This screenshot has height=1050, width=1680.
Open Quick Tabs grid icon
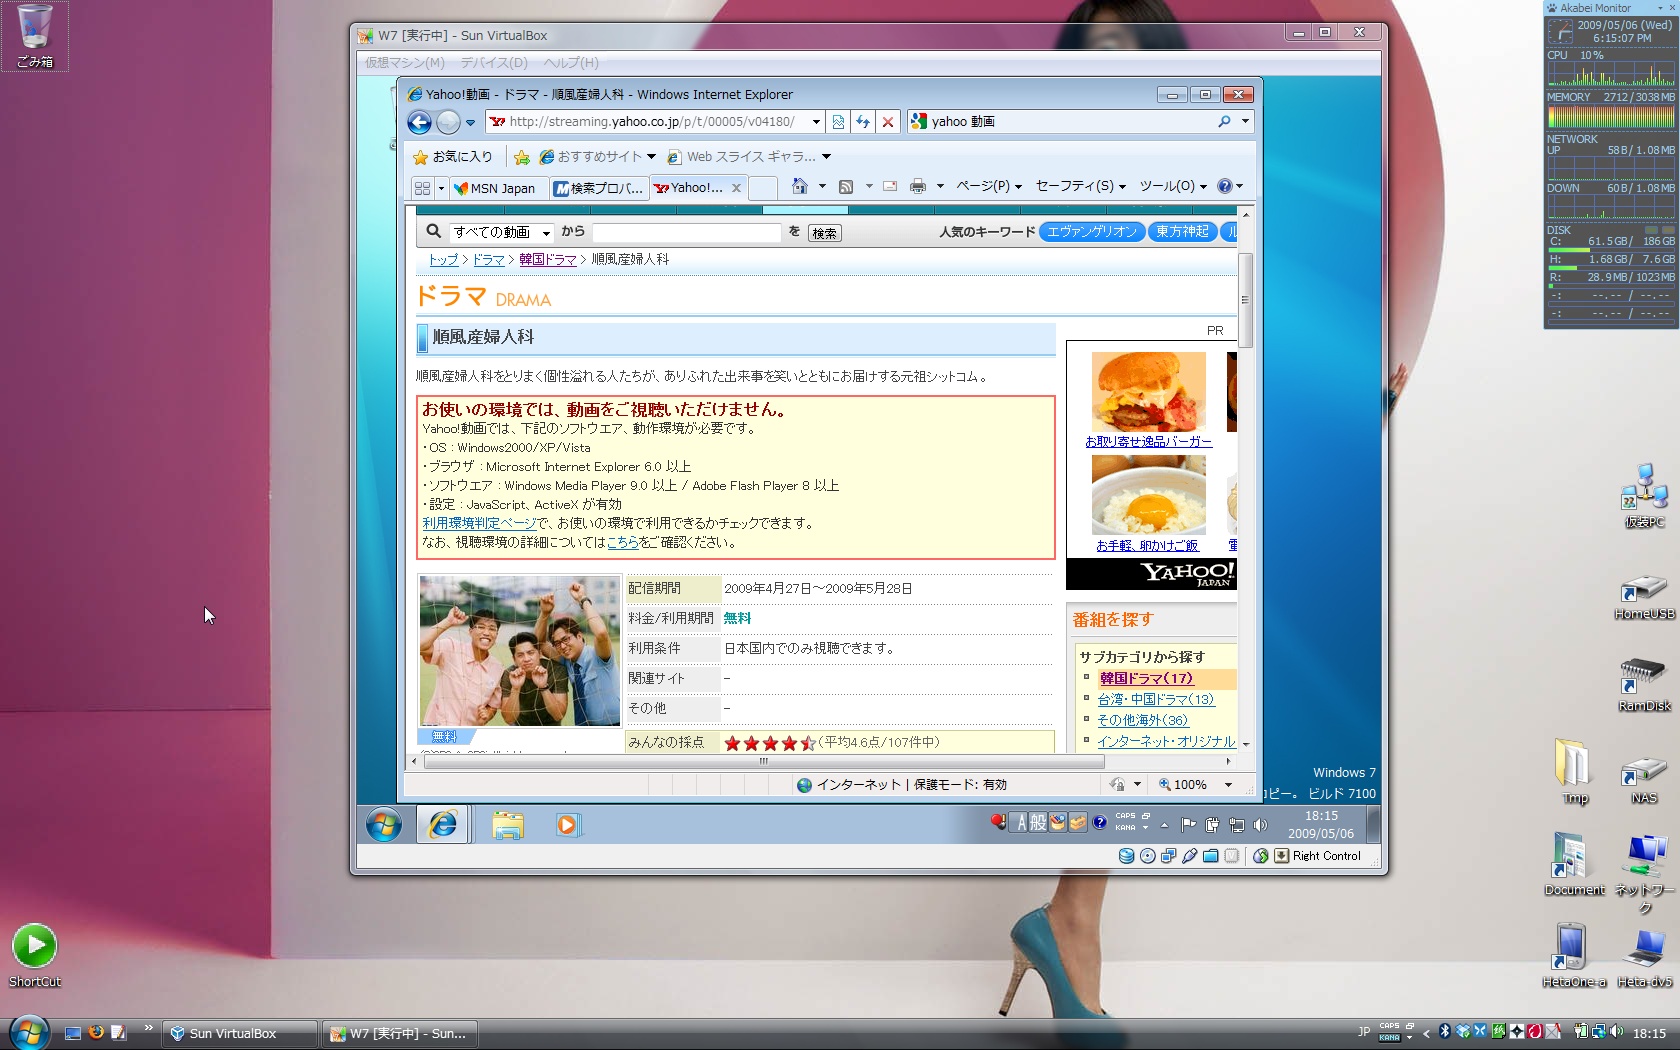coord(422,188)
